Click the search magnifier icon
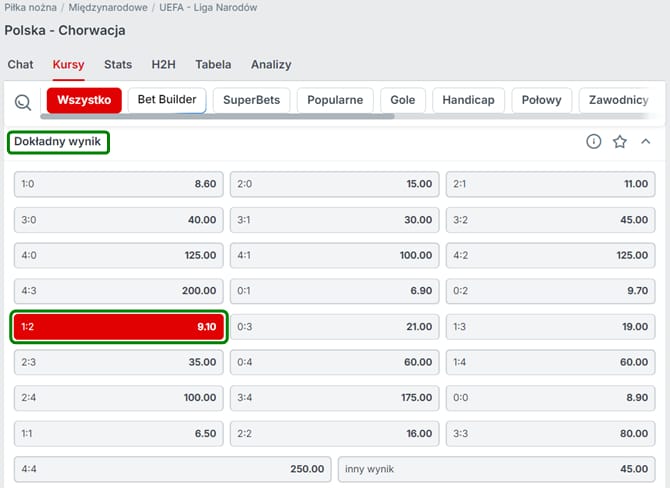670x488 pixels. (22, 101)
